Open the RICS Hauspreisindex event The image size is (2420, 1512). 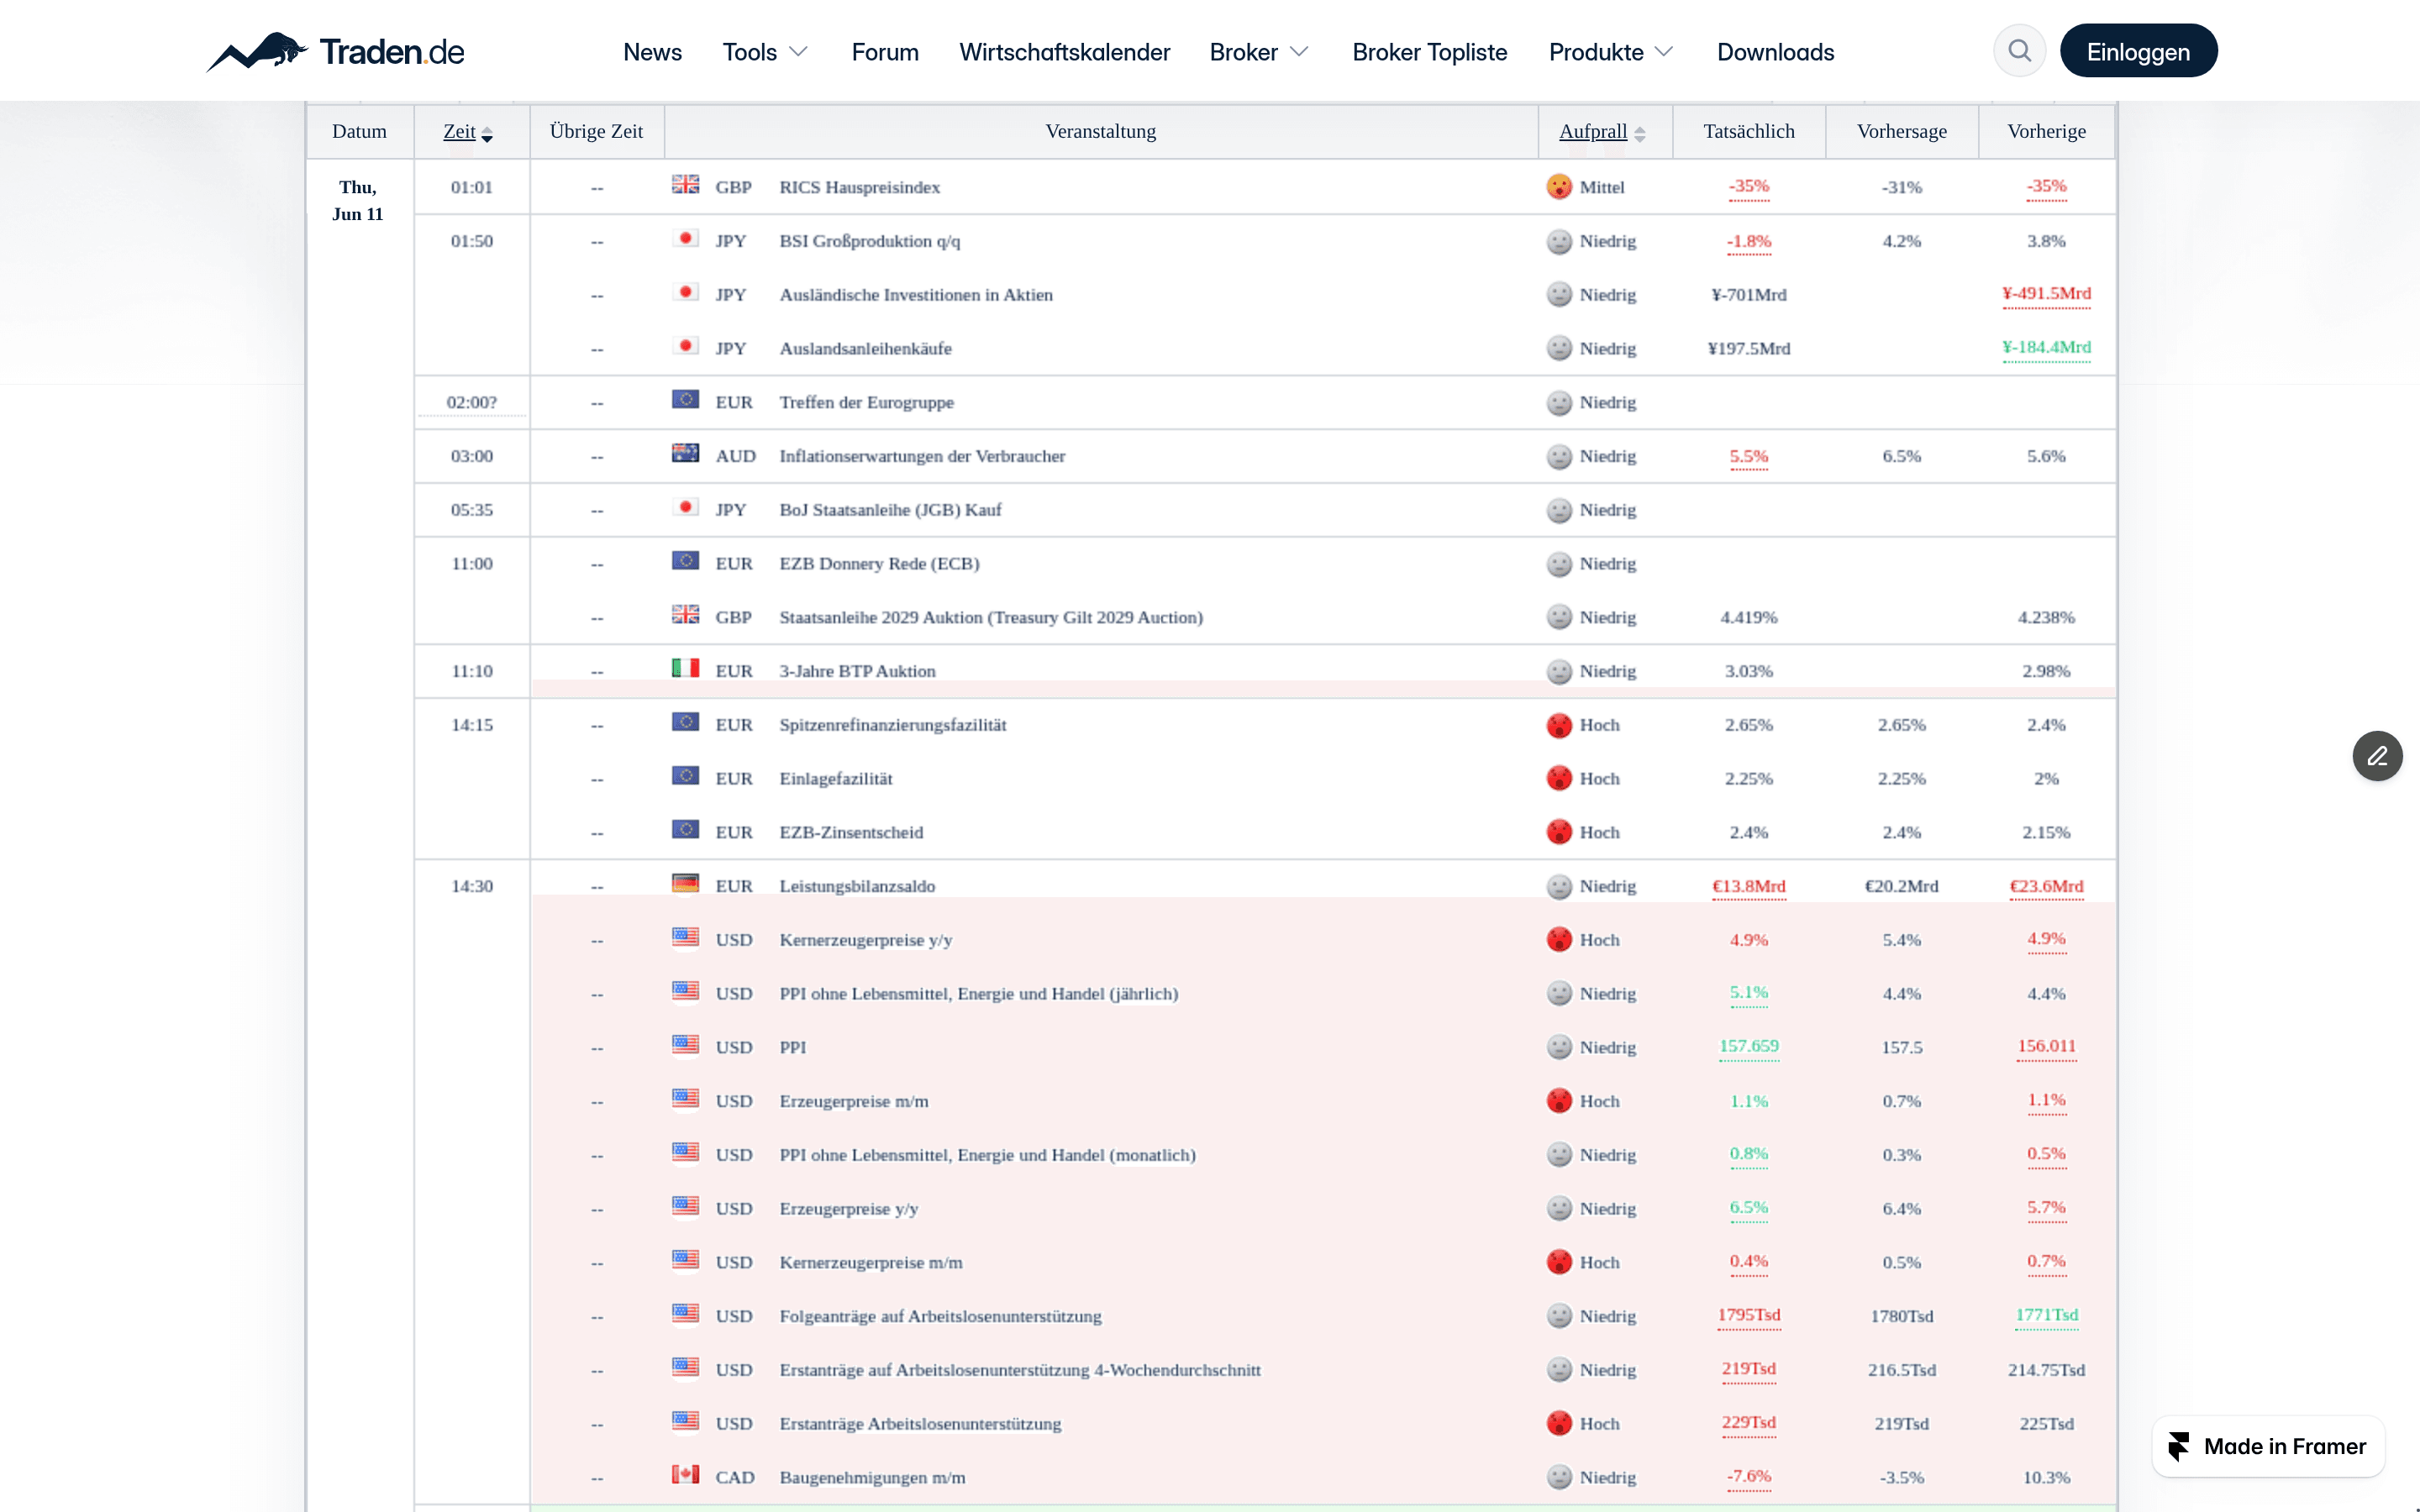(859, 187)
